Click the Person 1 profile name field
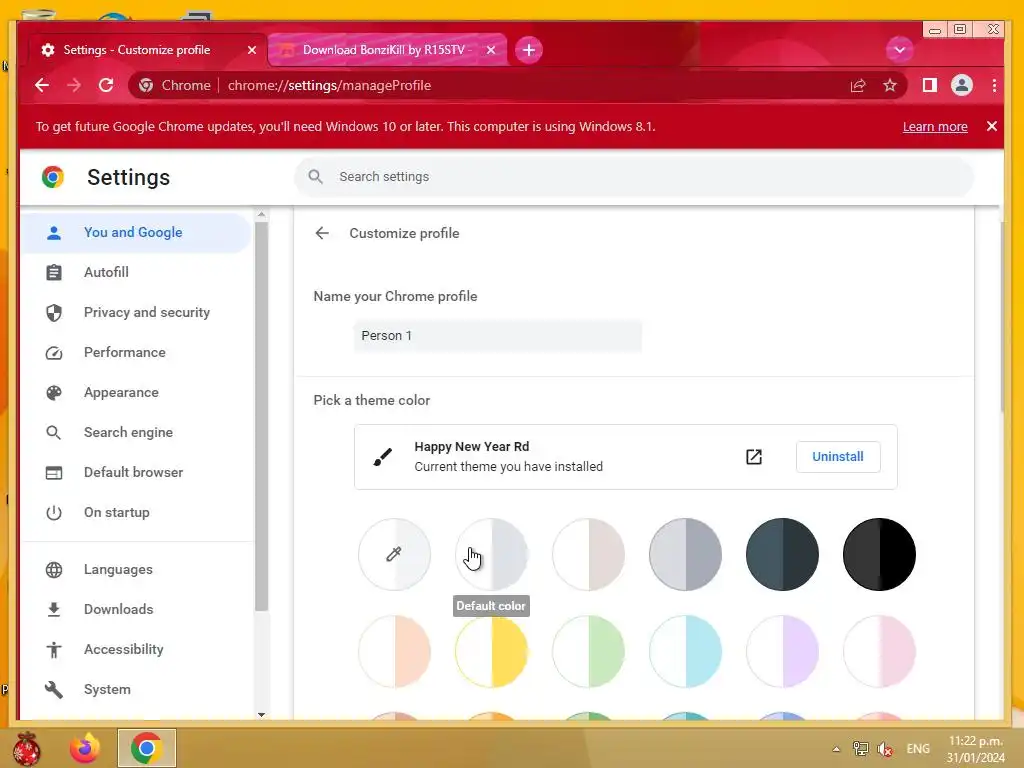The width and height of the screenshot is (1024, 768). 498,336
